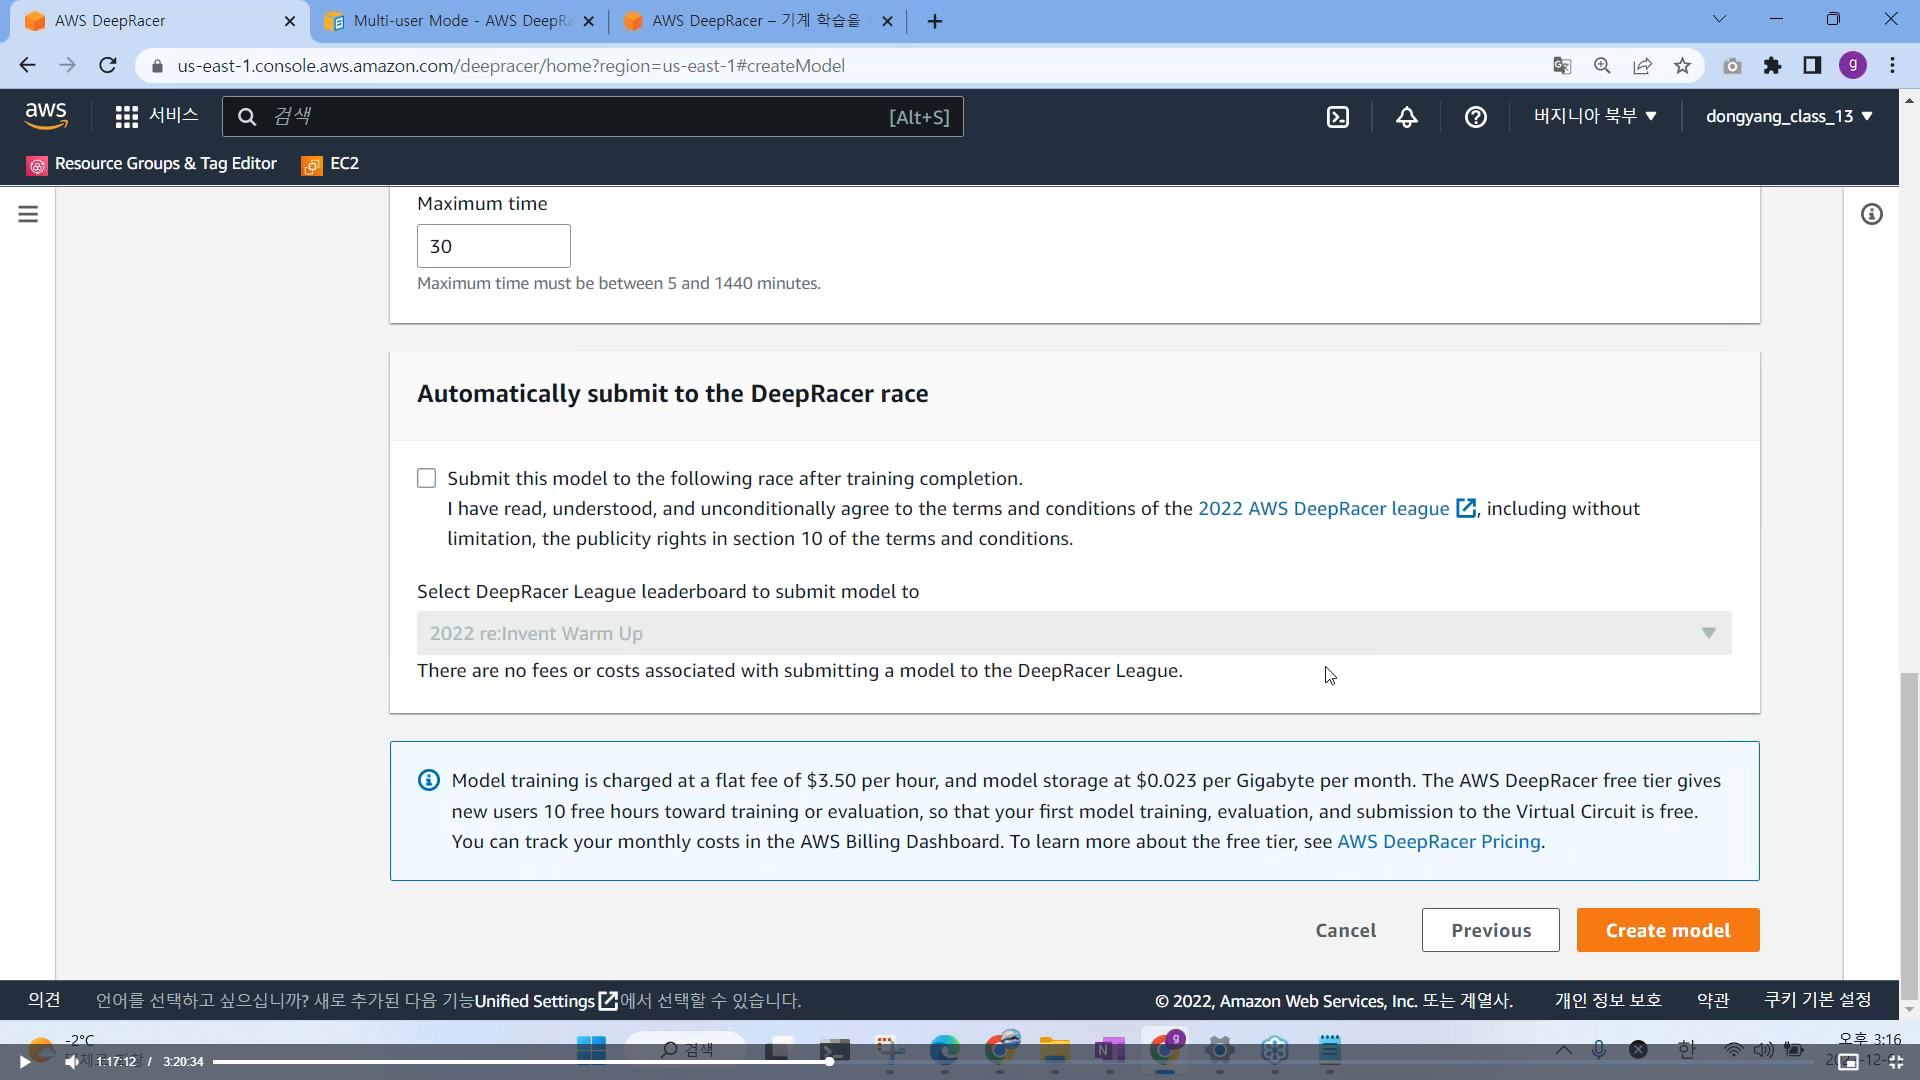Open the AWS DeepRacer Pricing link
1920x1080 pixels.
coord(1438,842)
